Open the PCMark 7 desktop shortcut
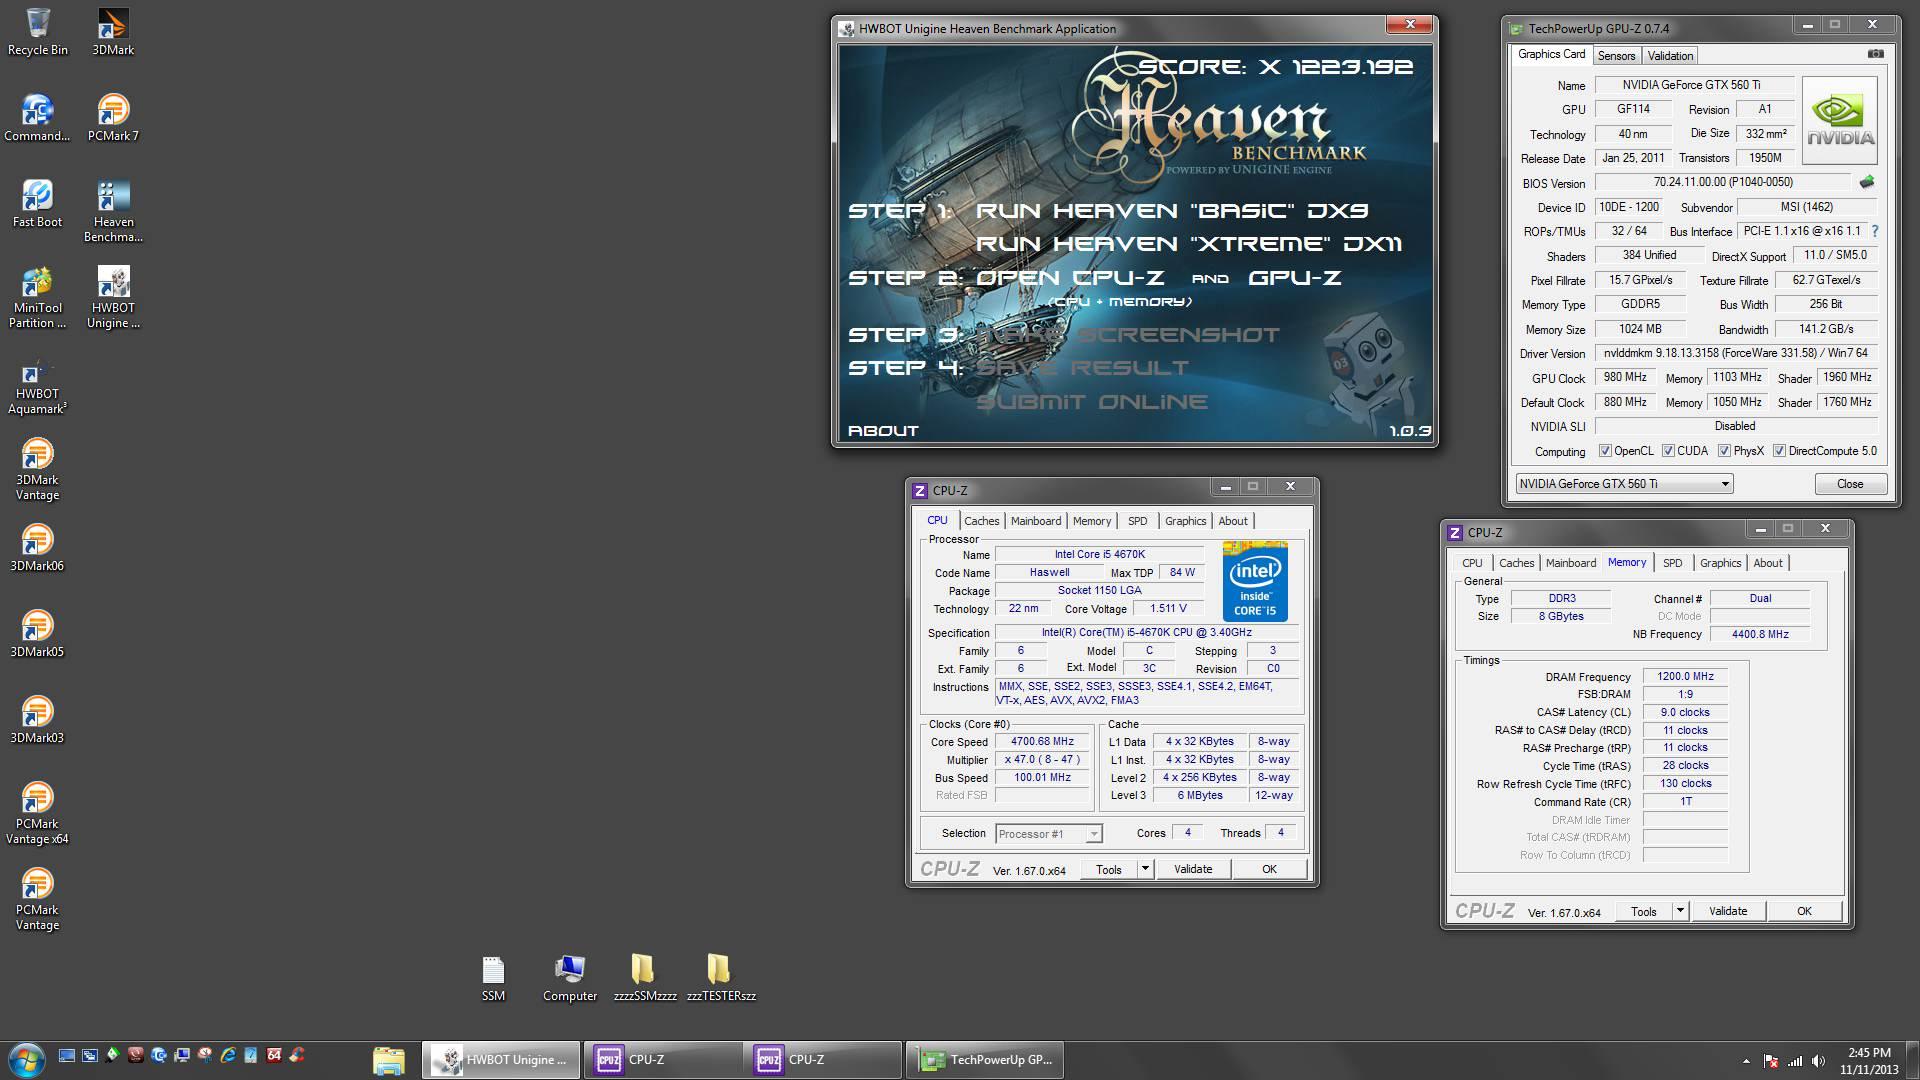 point(113,118)
